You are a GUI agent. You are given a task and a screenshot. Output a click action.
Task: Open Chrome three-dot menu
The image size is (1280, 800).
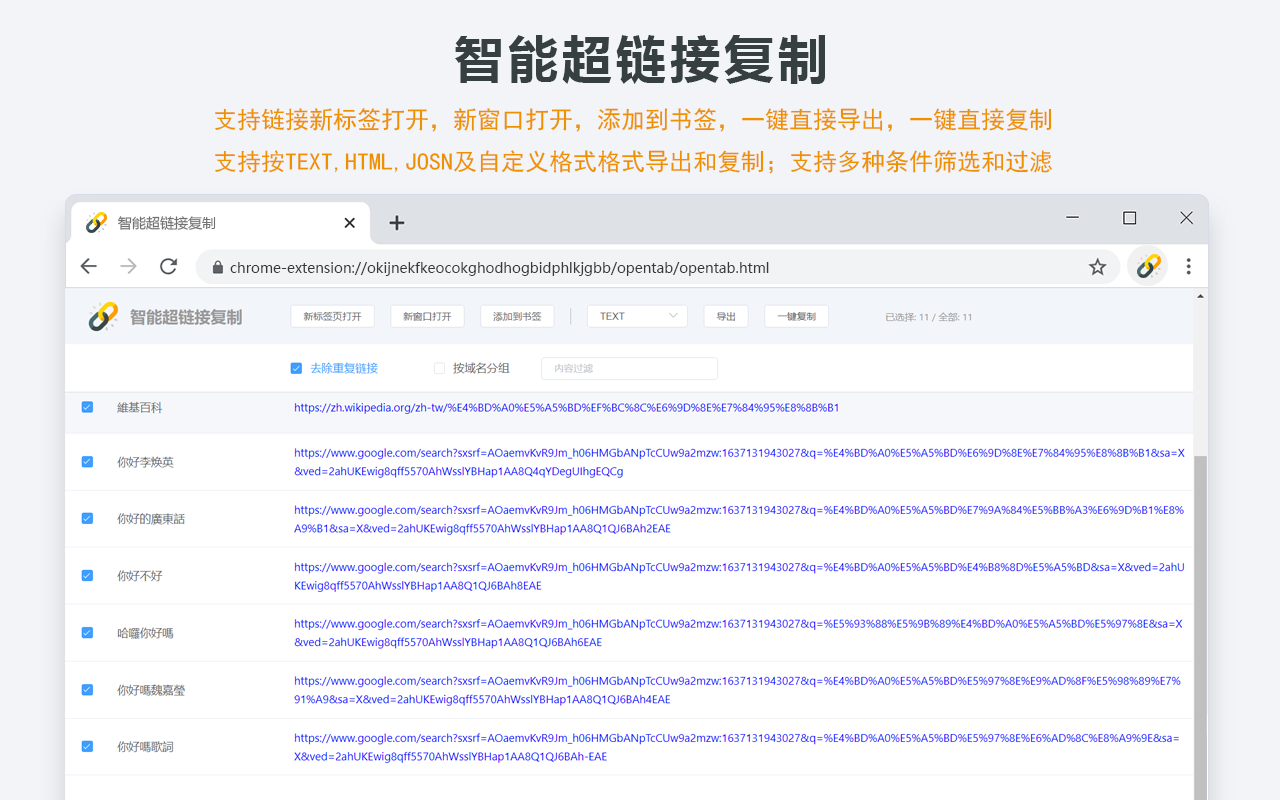tap(1188, 266)
